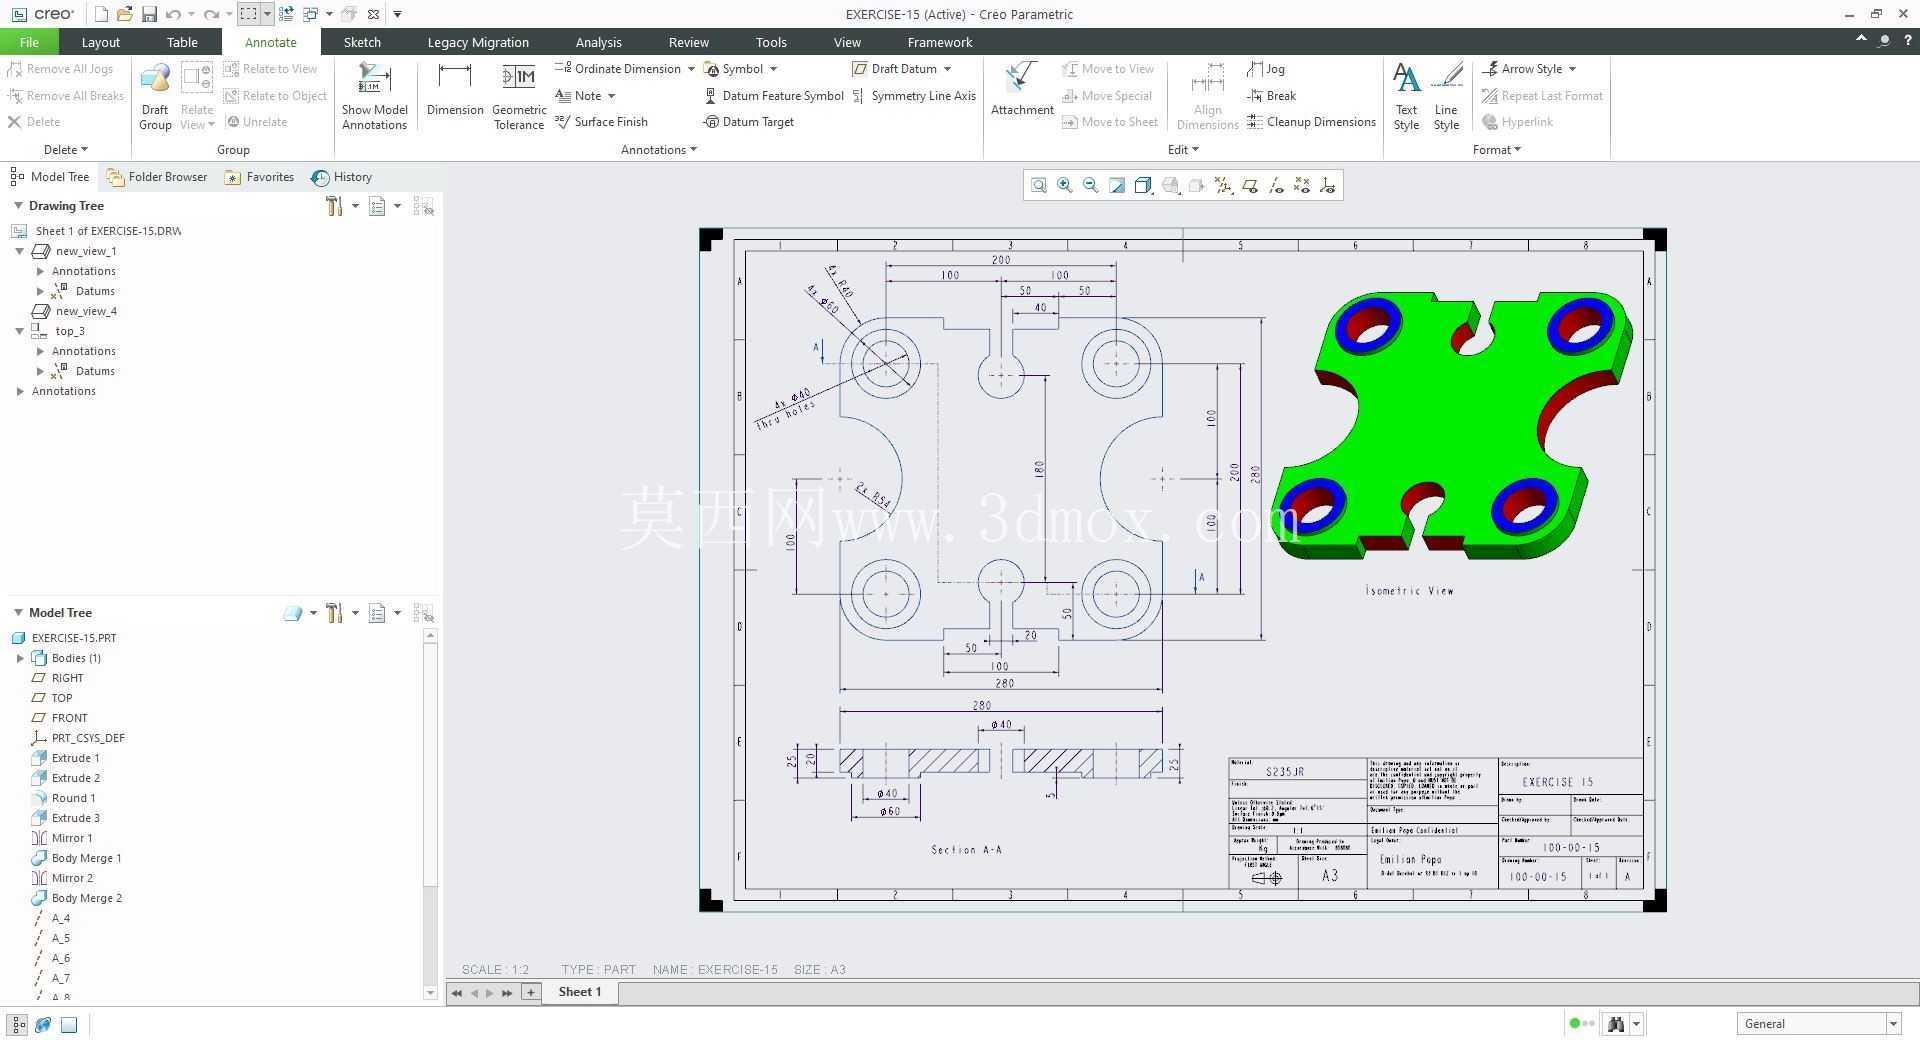
Task: Click the Sheet 1 tab
Action: (x=580, y=992)
